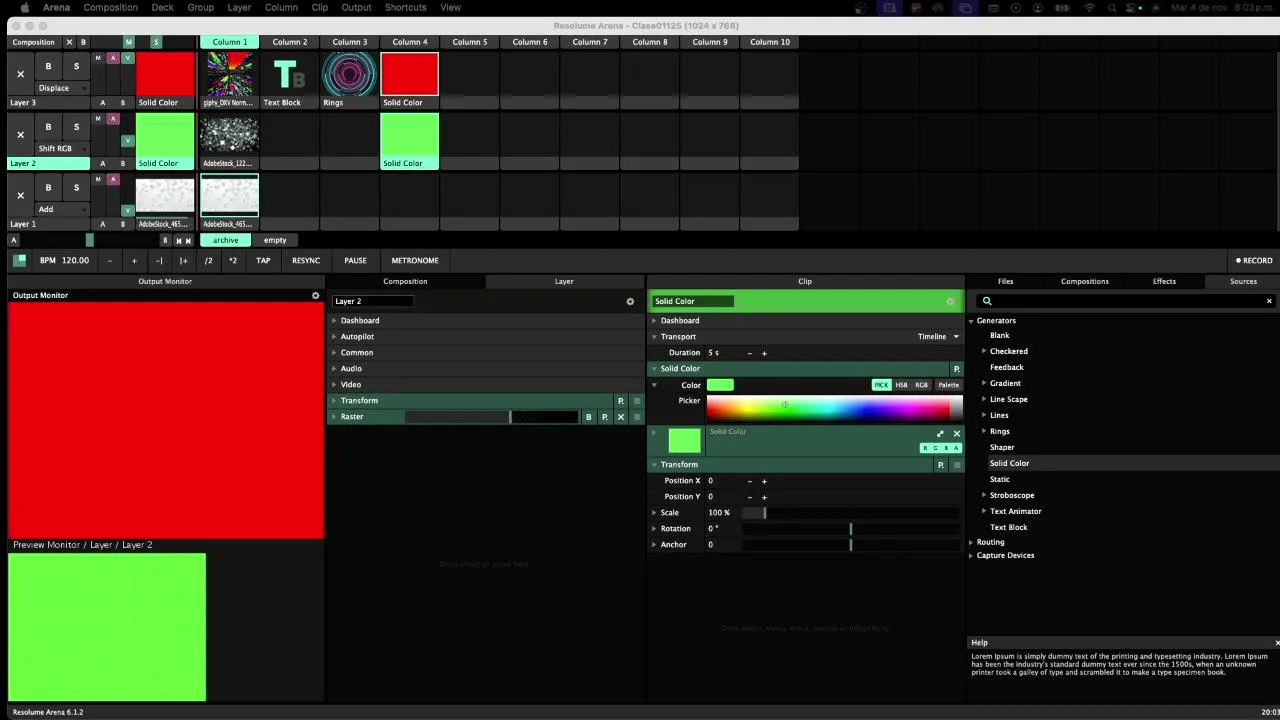Click the rainbow Picker color strip

pyautogui.click(x=834, y=407)
